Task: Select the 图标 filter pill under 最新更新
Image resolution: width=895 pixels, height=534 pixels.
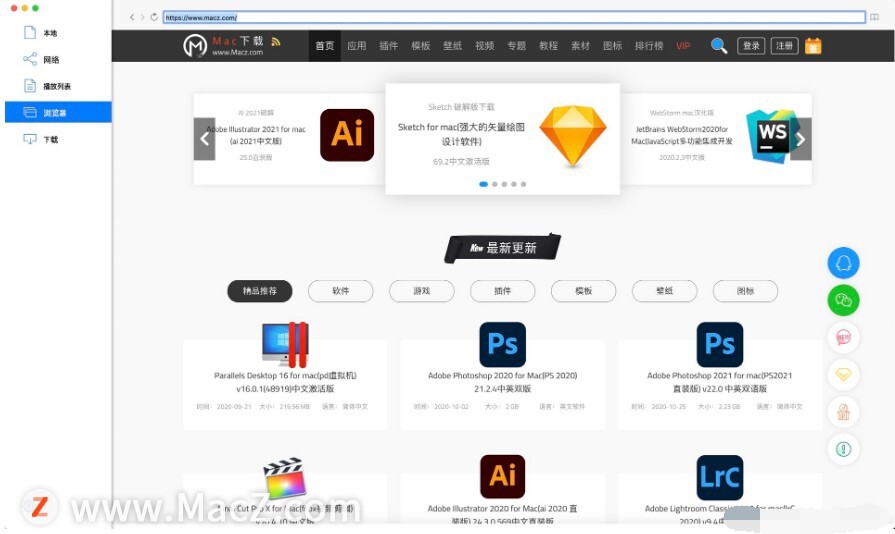Action: coord(745,291)
